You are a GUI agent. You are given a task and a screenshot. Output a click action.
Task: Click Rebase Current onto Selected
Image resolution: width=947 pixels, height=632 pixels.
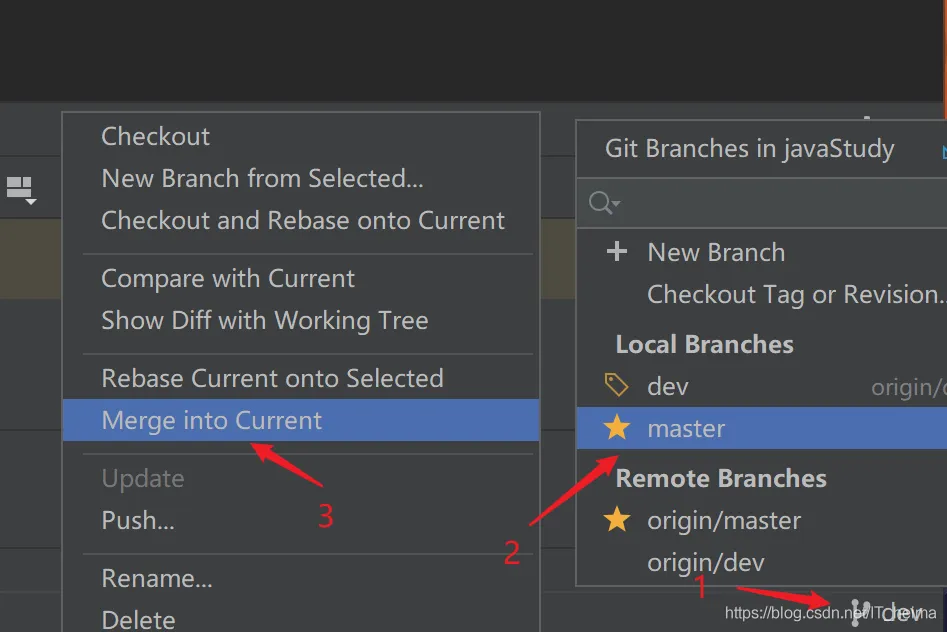(272, 379)
